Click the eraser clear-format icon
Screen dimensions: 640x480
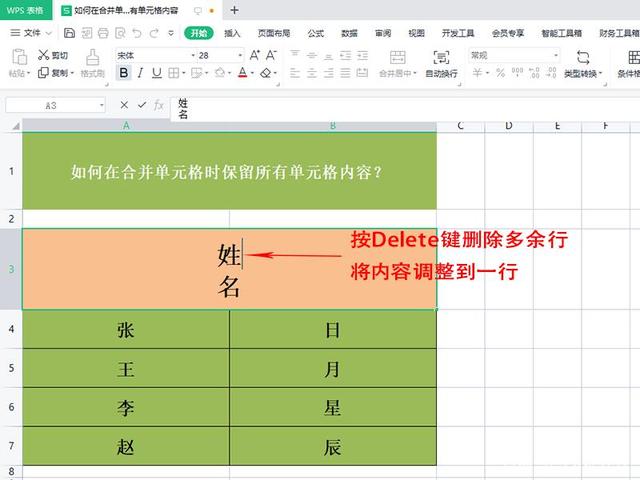pos(266,73)
